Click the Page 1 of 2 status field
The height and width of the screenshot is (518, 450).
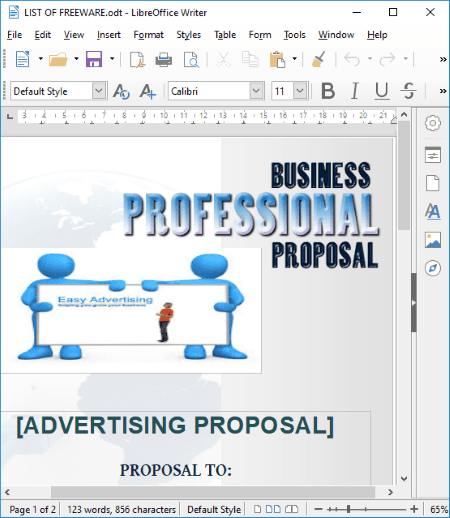coord(32,509)
